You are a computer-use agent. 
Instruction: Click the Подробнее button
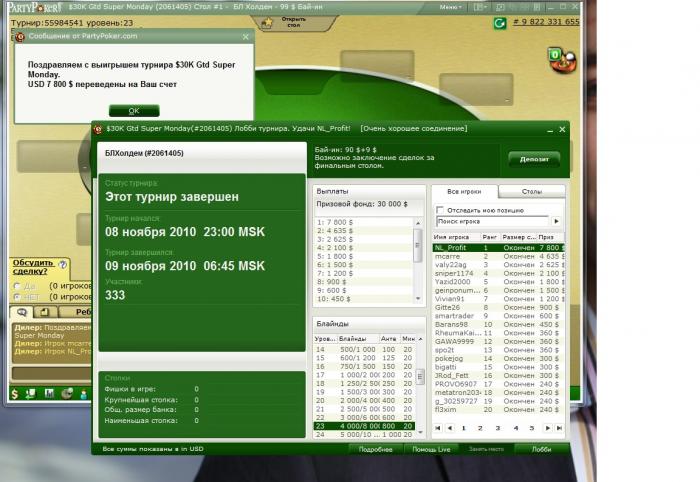[x=375, y=449]
